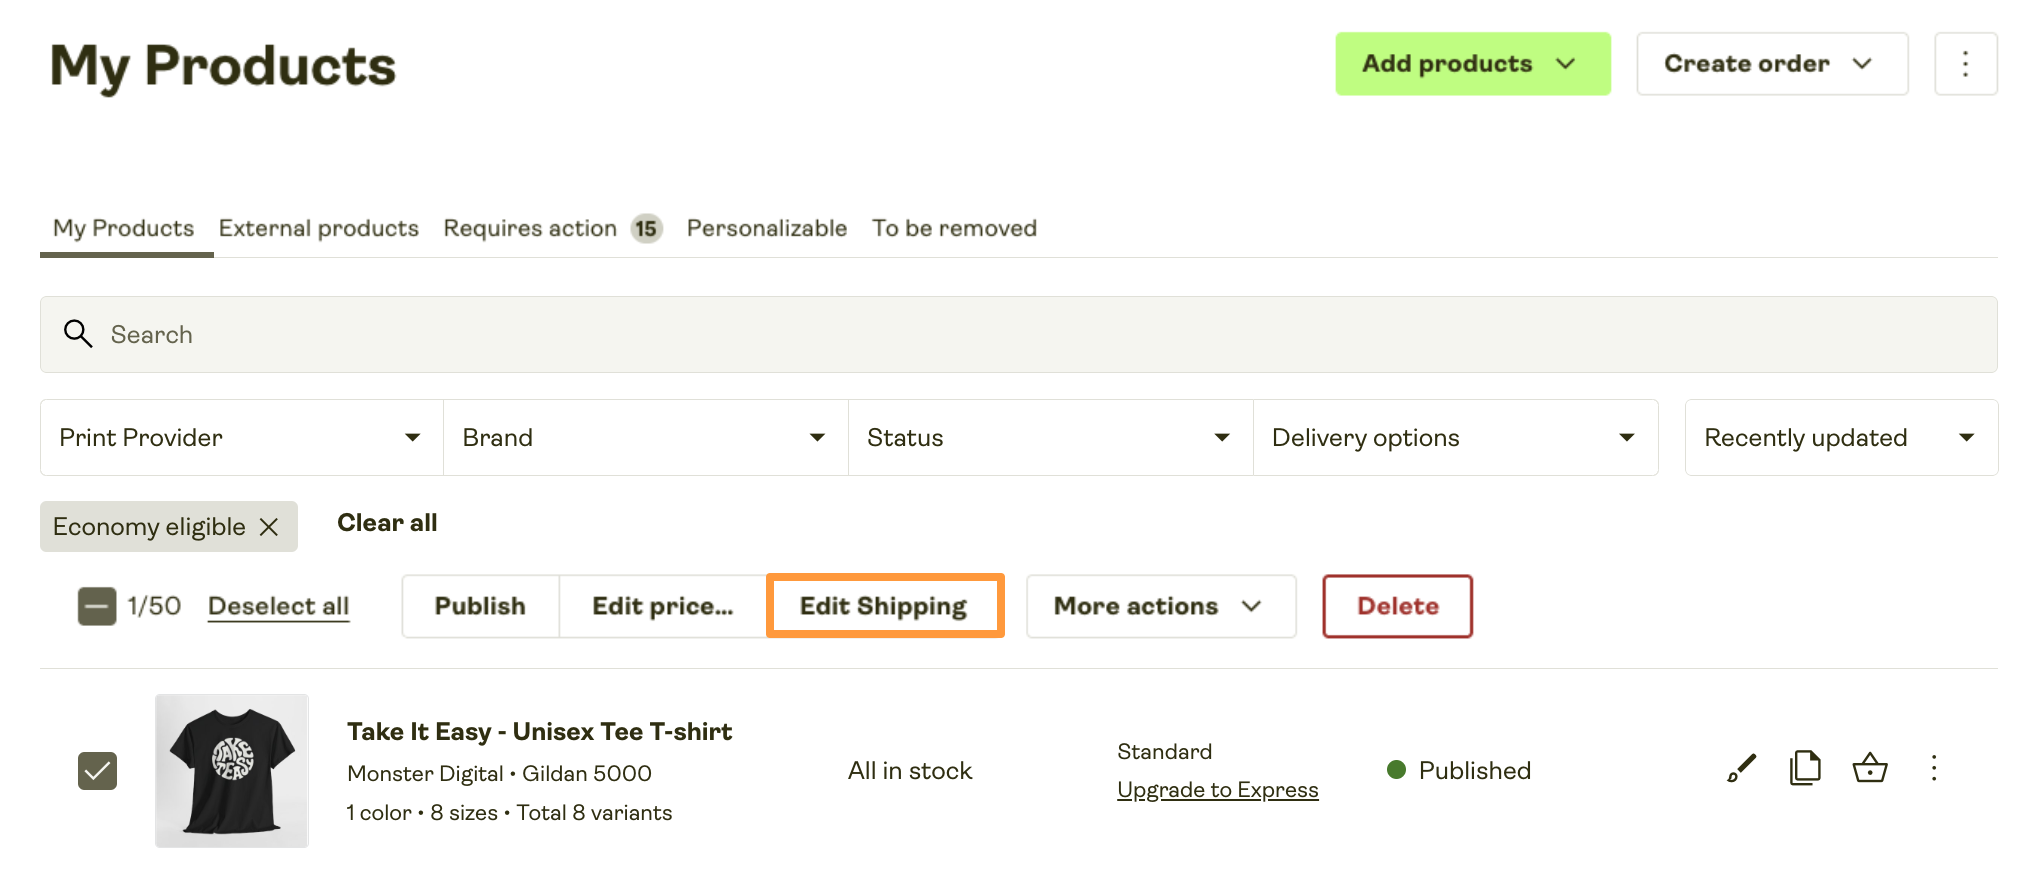Click Upgrade to Express link

tap(1217, 789)
